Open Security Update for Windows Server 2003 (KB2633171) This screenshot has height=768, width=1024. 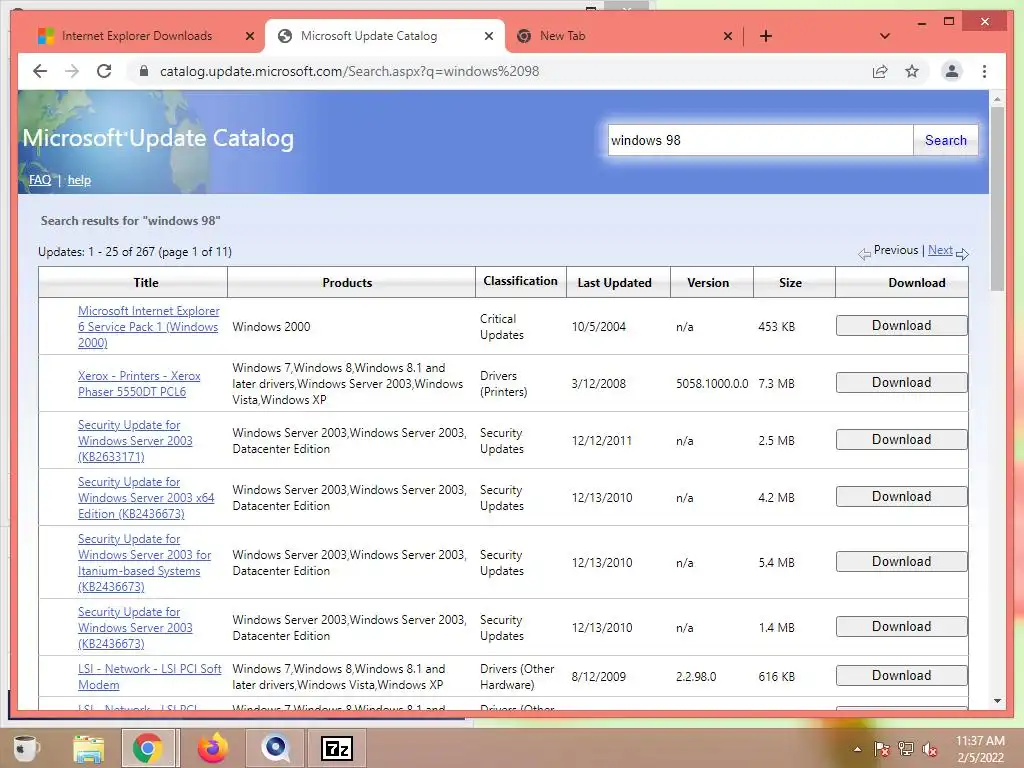click(135, 440)
